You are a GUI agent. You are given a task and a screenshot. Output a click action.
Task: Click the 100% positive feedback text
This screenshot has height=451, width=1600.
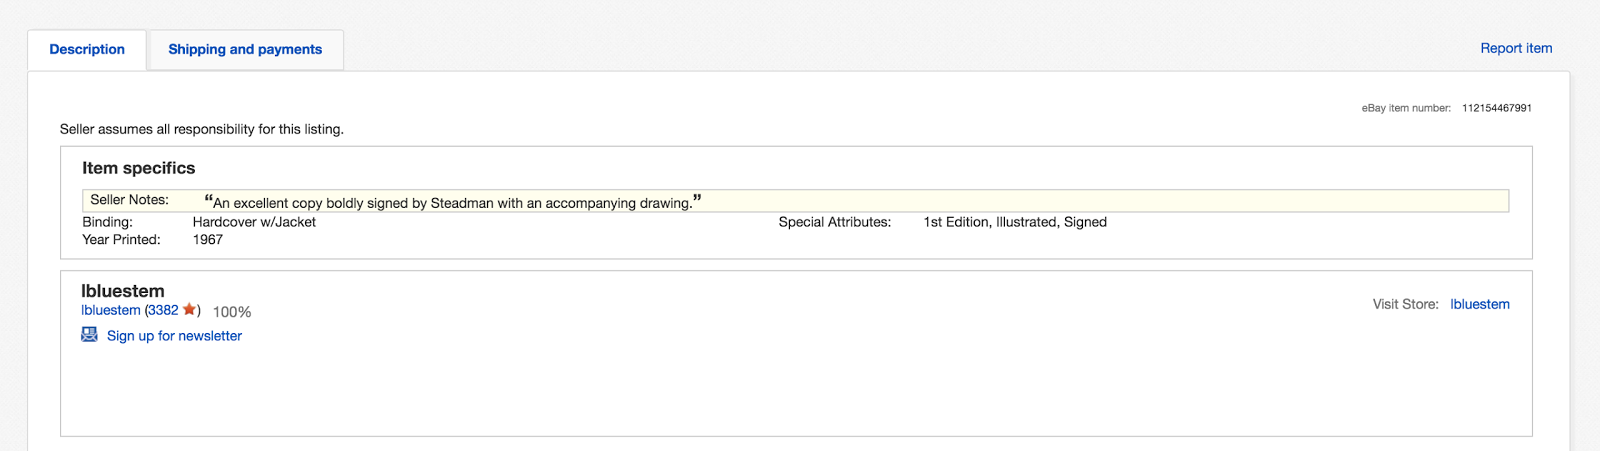click(232, 312)
